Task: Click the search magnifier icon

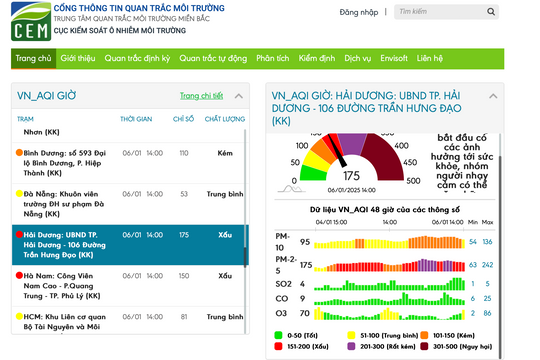Action: coord(491,12)
